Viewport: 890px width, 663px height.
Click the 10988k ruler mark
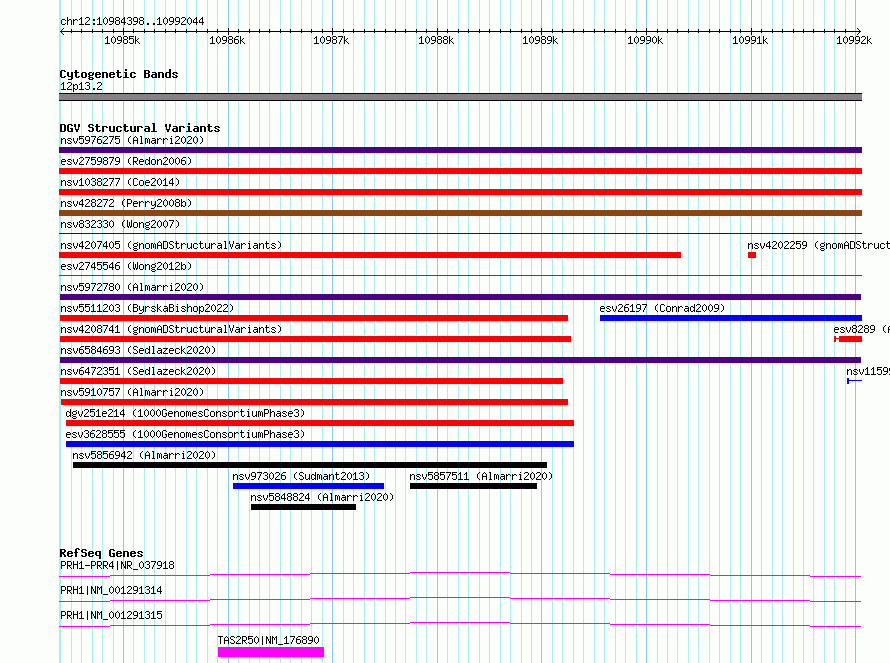[x=436, y=40]
